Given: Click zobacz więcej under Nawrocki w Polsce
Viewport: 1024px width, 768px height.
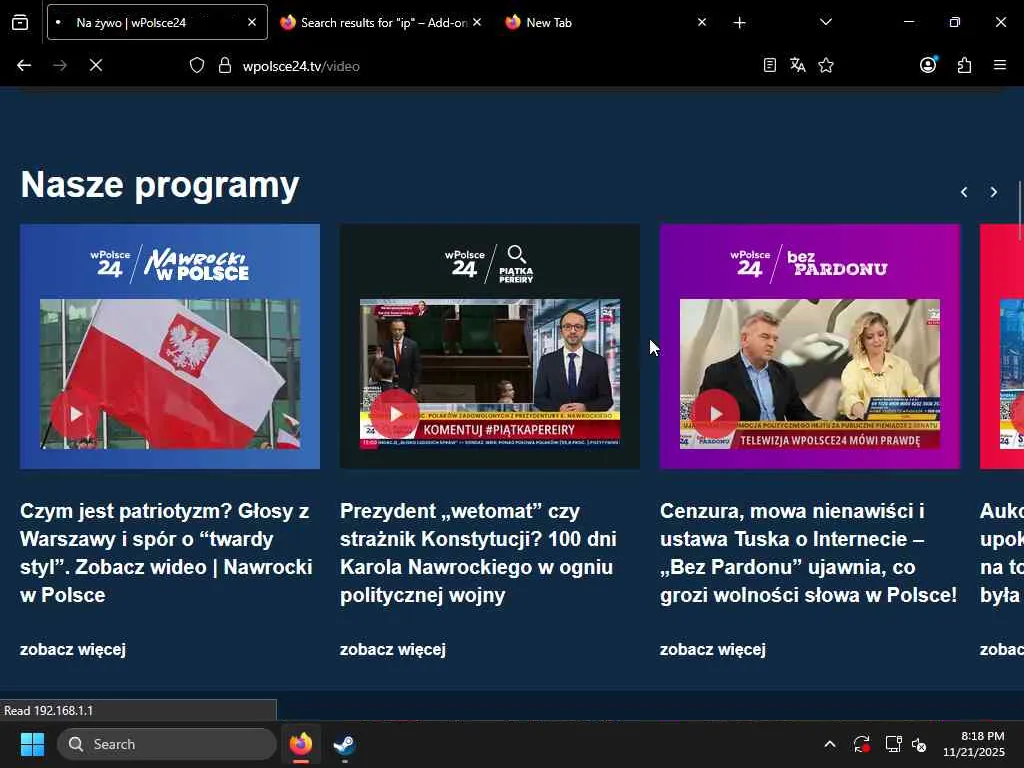Looking at the screenshot, I should pos(73,649).
